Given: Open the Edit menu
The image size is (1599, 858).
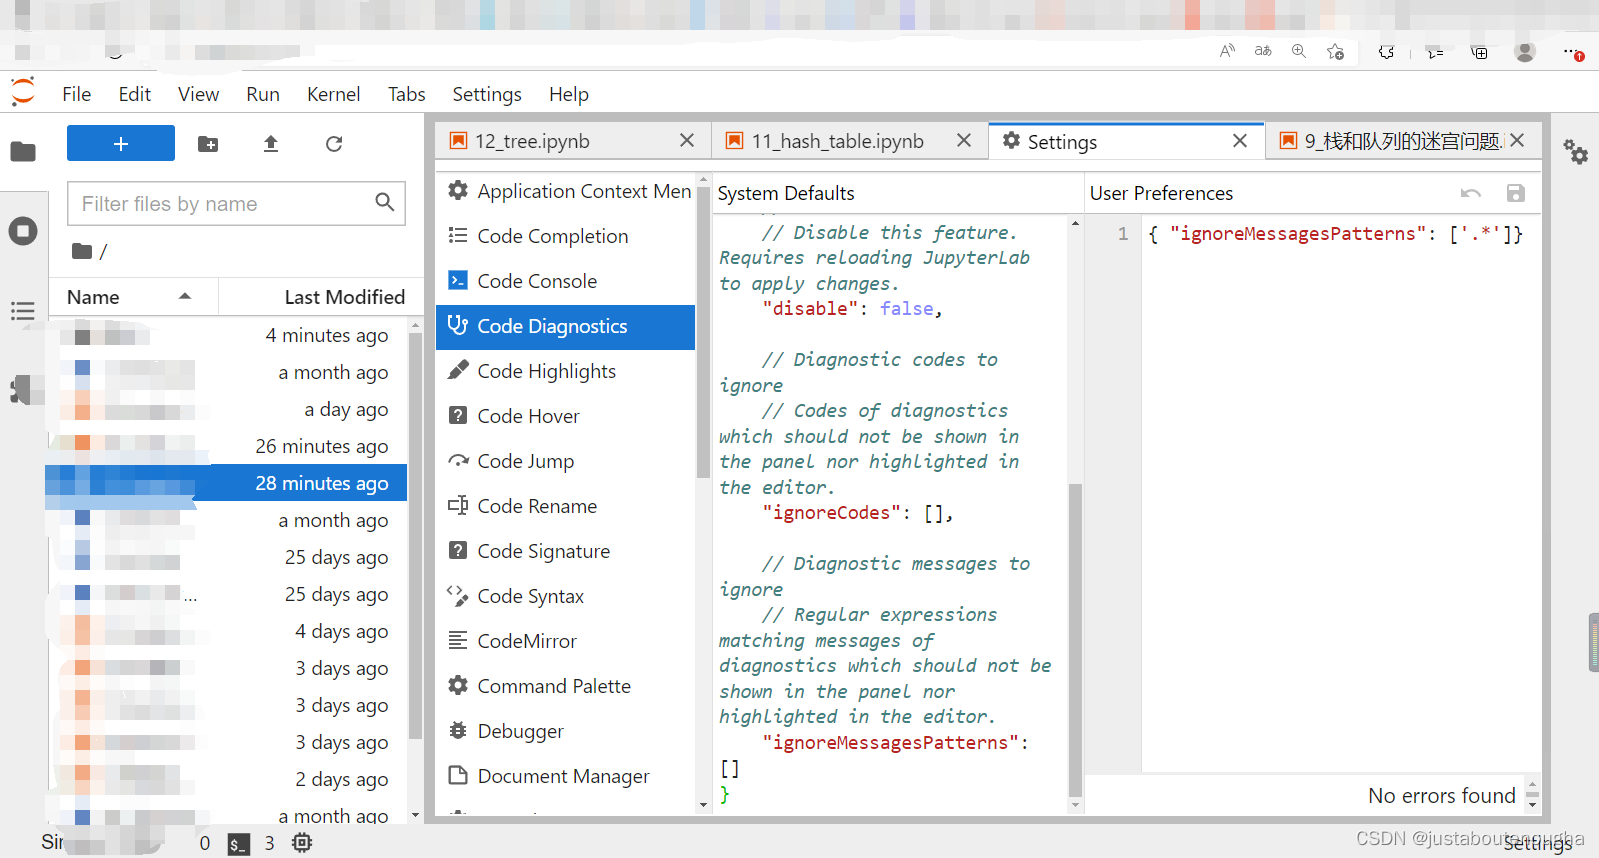Looking at the screenshot, I should tap(134, 94).
